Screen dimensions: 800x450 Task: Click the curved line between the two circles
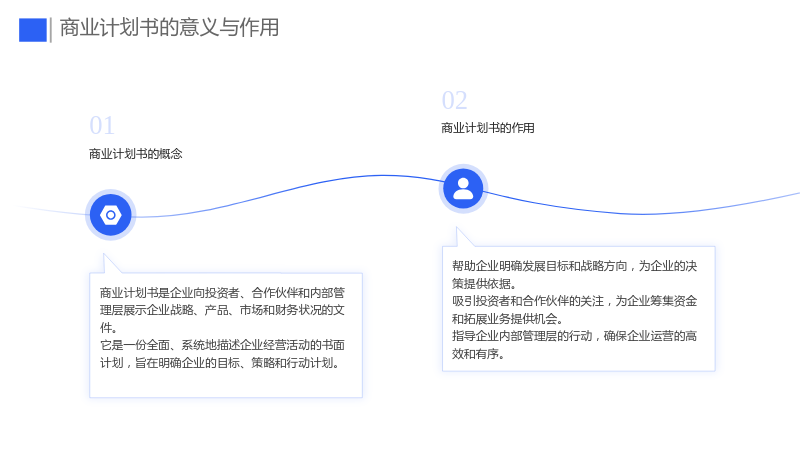click(286, 190)
